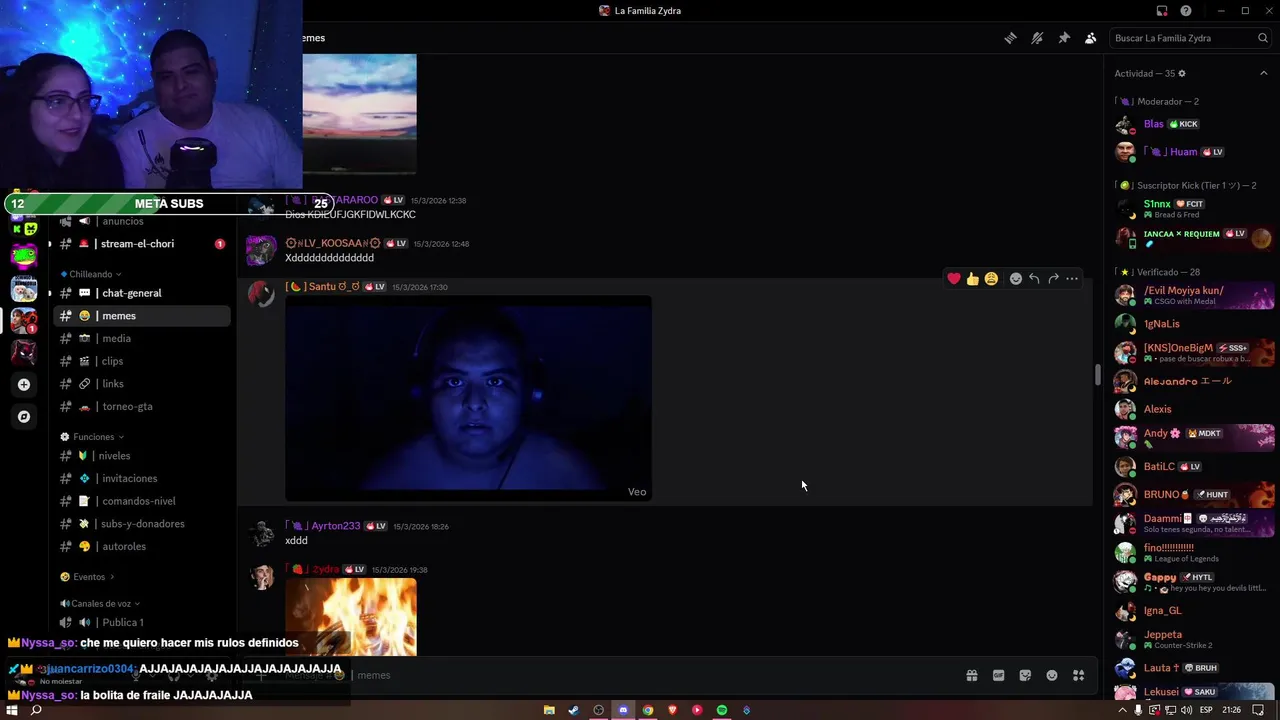Select the memes channel

coord(143,316)
